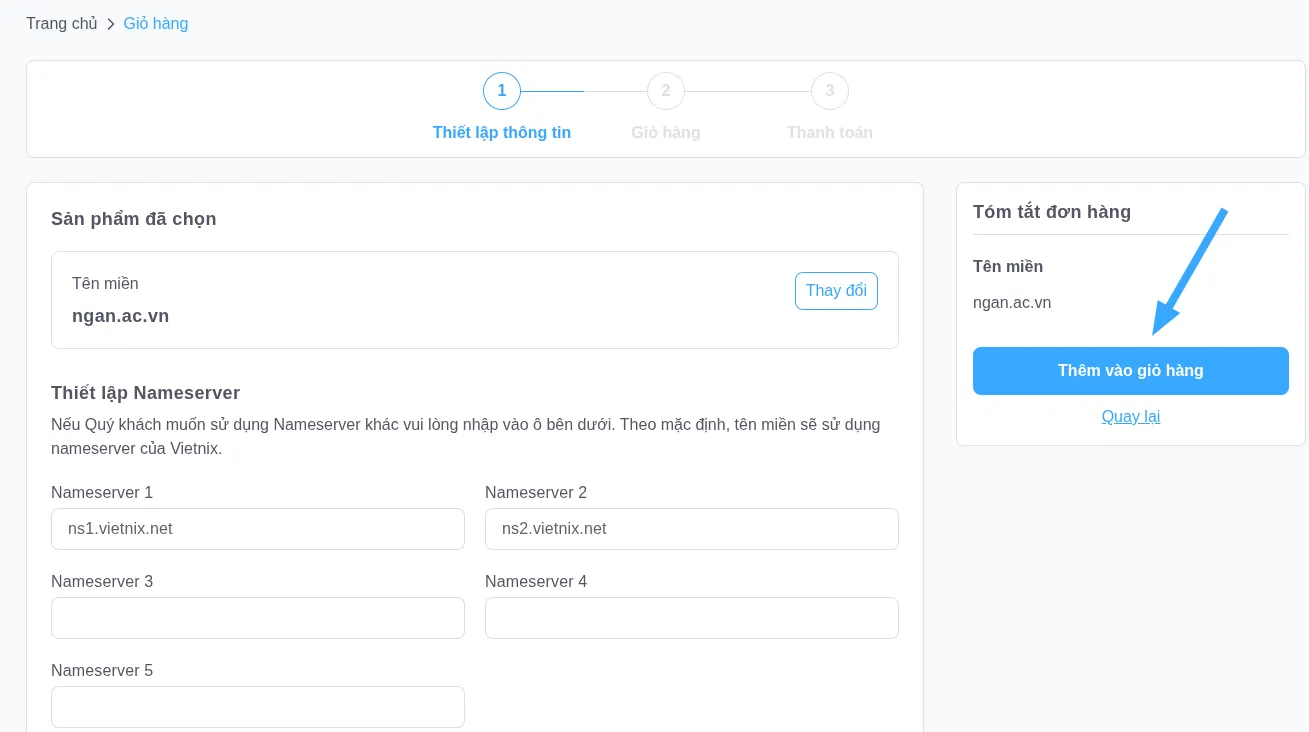Open the Giỏ hàng breadcrumb link
Screen dimensions: 1309x732
155,23
